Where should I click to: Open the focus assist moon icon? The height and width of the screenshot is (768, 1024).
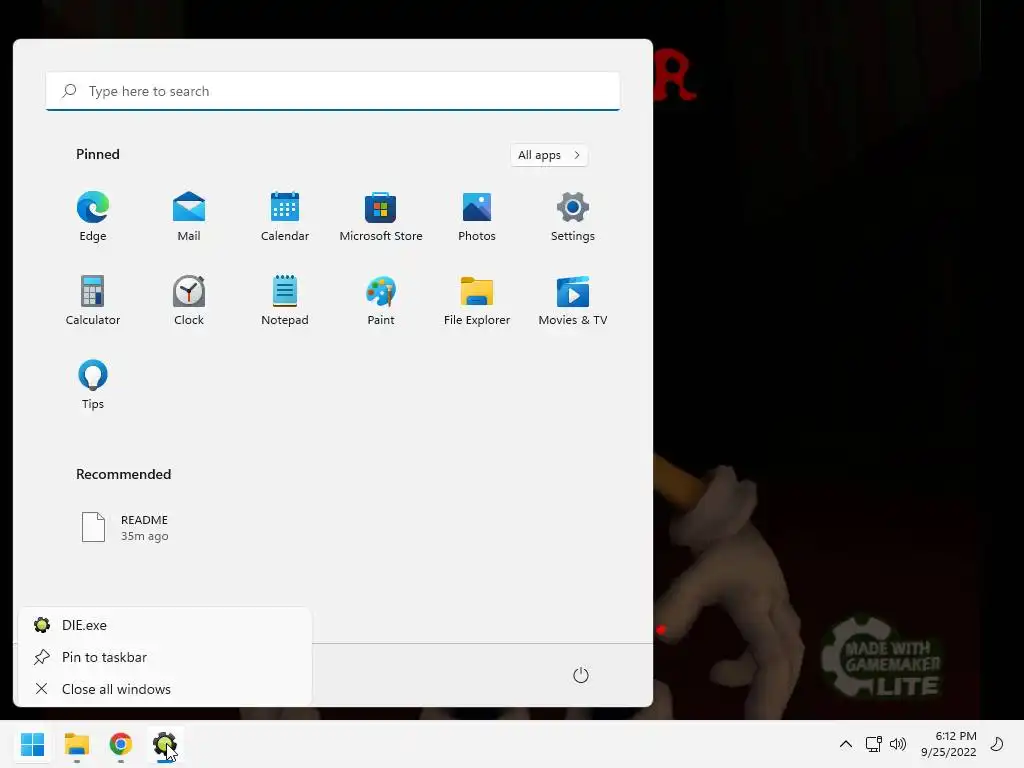997,744
